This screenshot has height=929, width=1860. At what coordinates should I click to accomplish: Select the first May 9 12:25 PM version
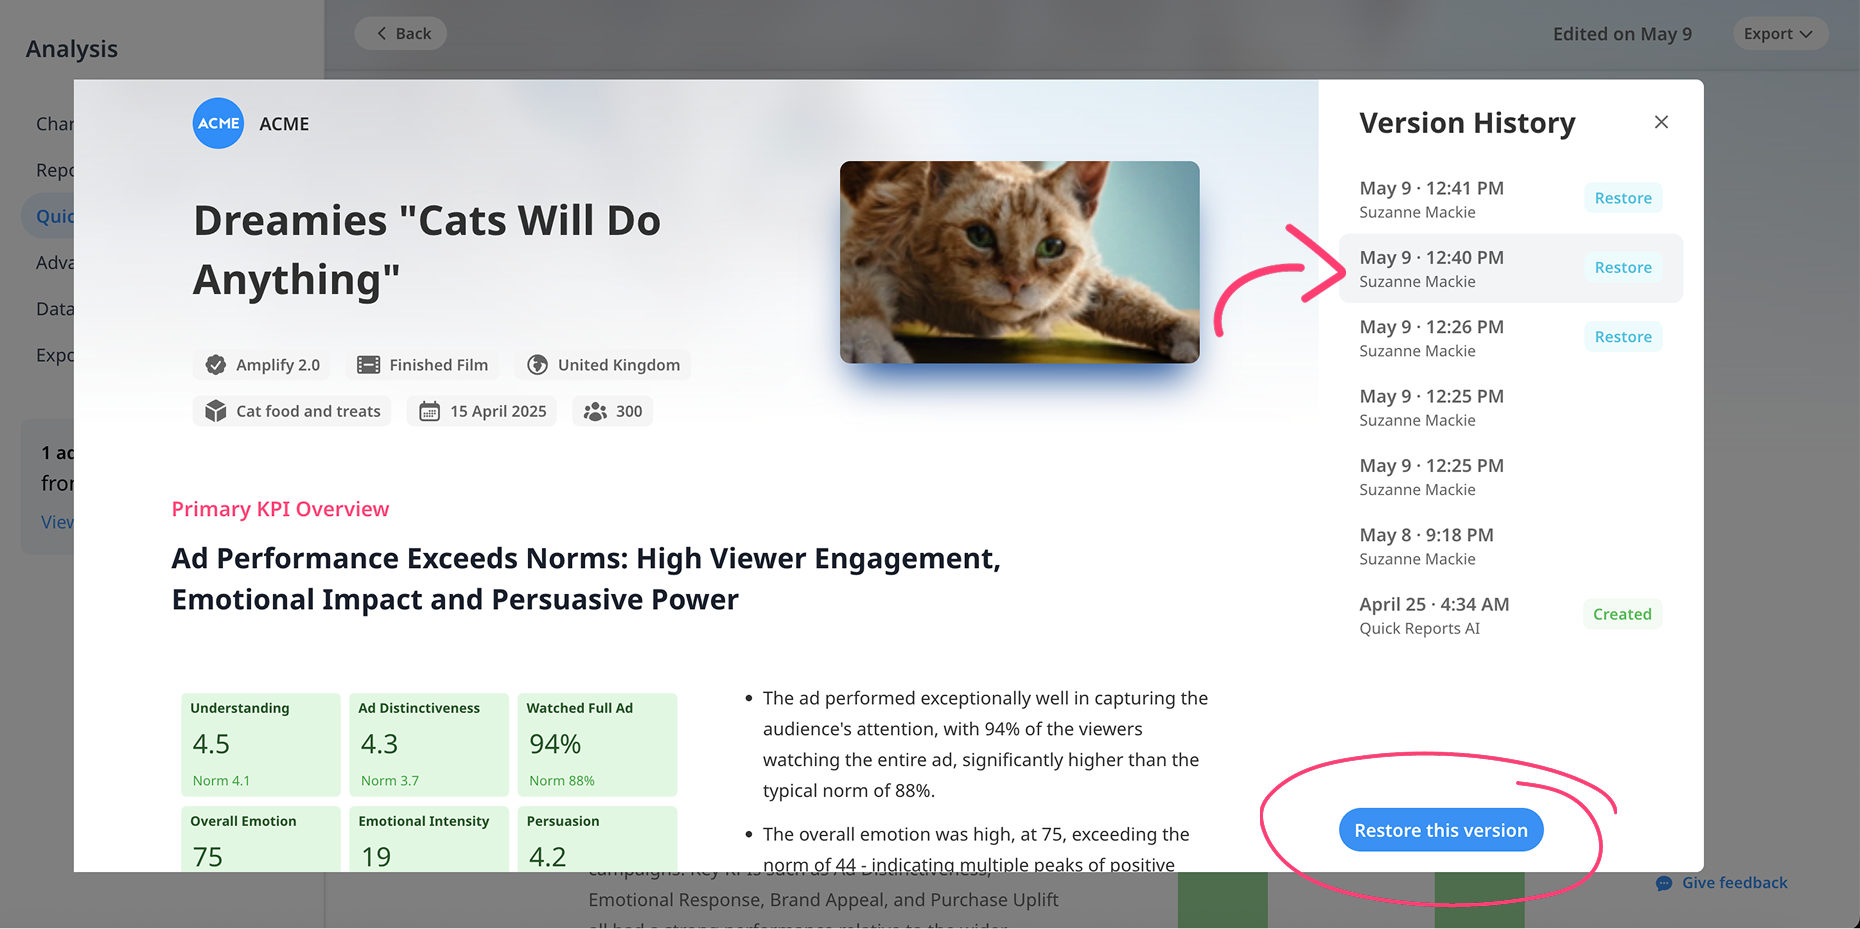tap(1510, 407)
